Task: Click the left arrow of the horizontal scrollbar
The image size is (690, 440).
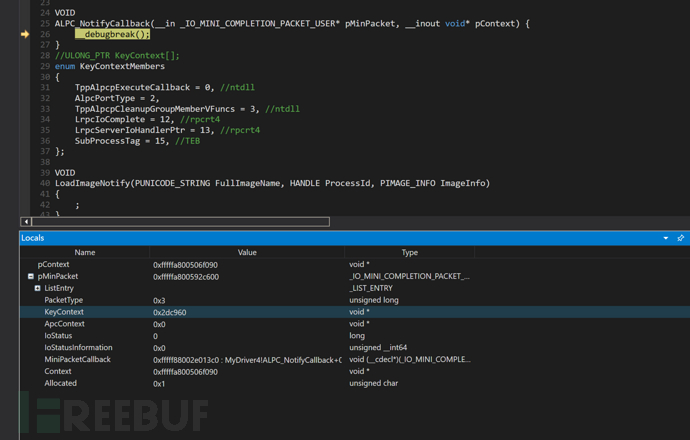Action: 26,222
